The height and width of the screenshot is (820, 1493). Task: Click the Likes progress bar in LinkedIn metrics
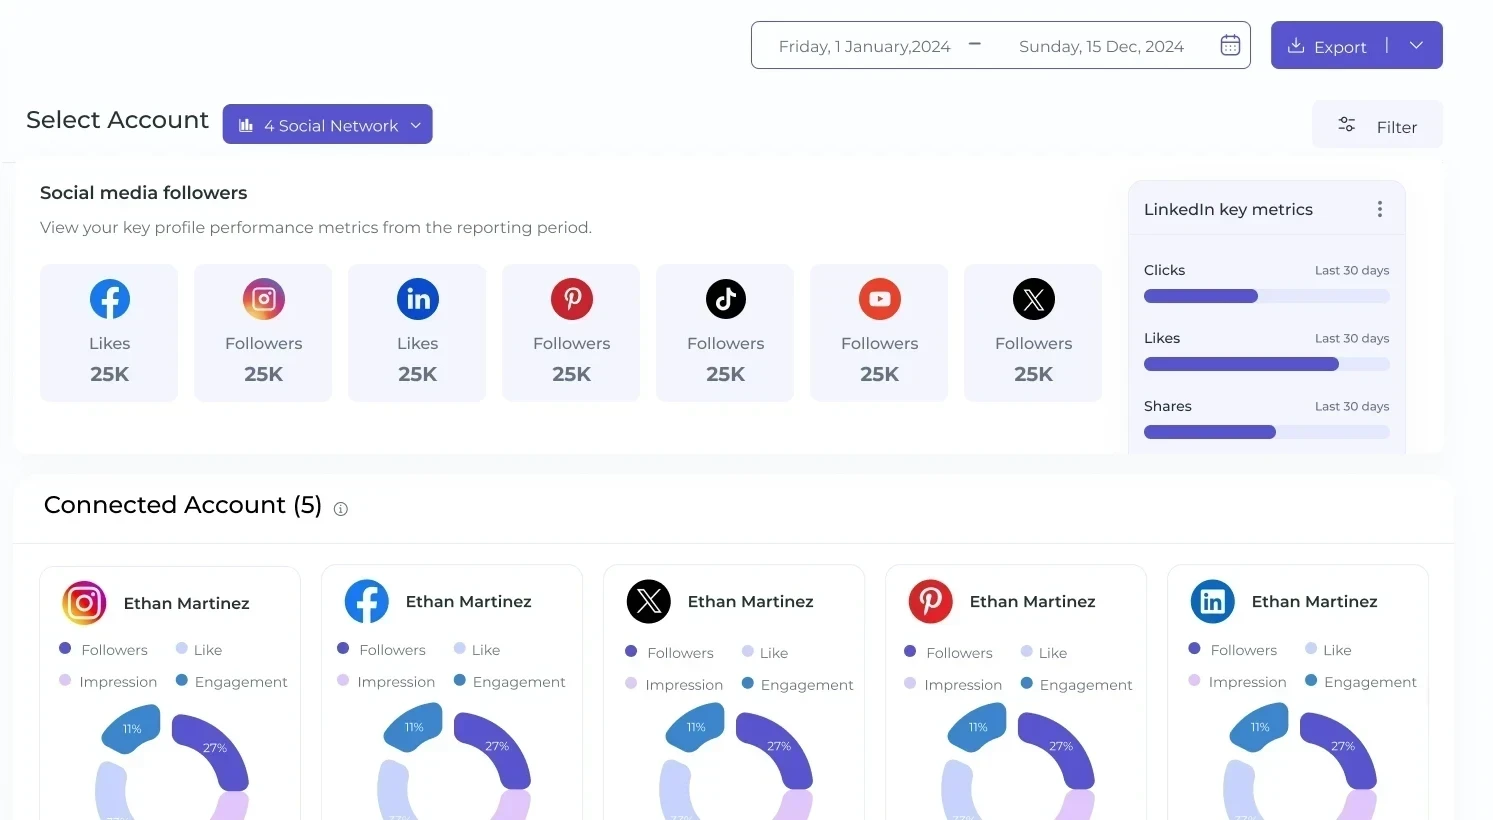pos(1266,364)
